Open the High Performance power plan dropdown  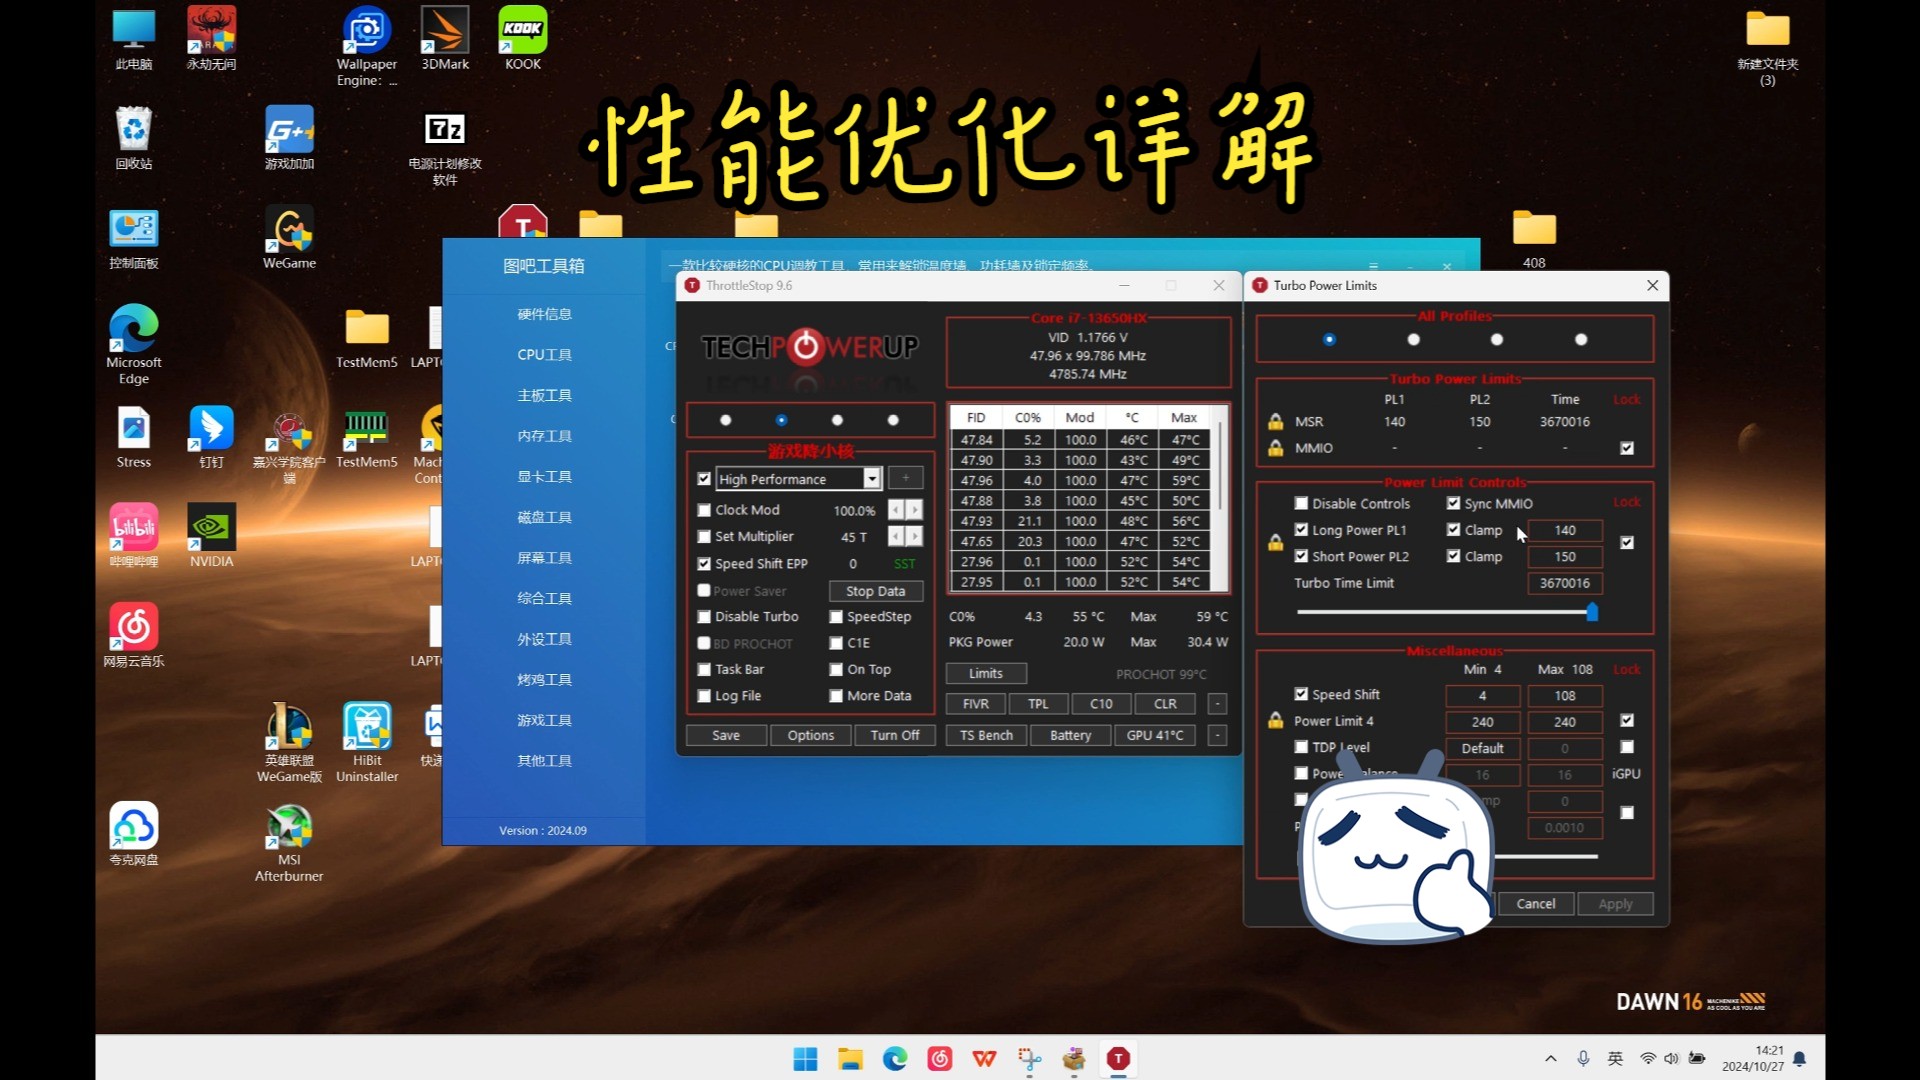[x=872, y=479]
